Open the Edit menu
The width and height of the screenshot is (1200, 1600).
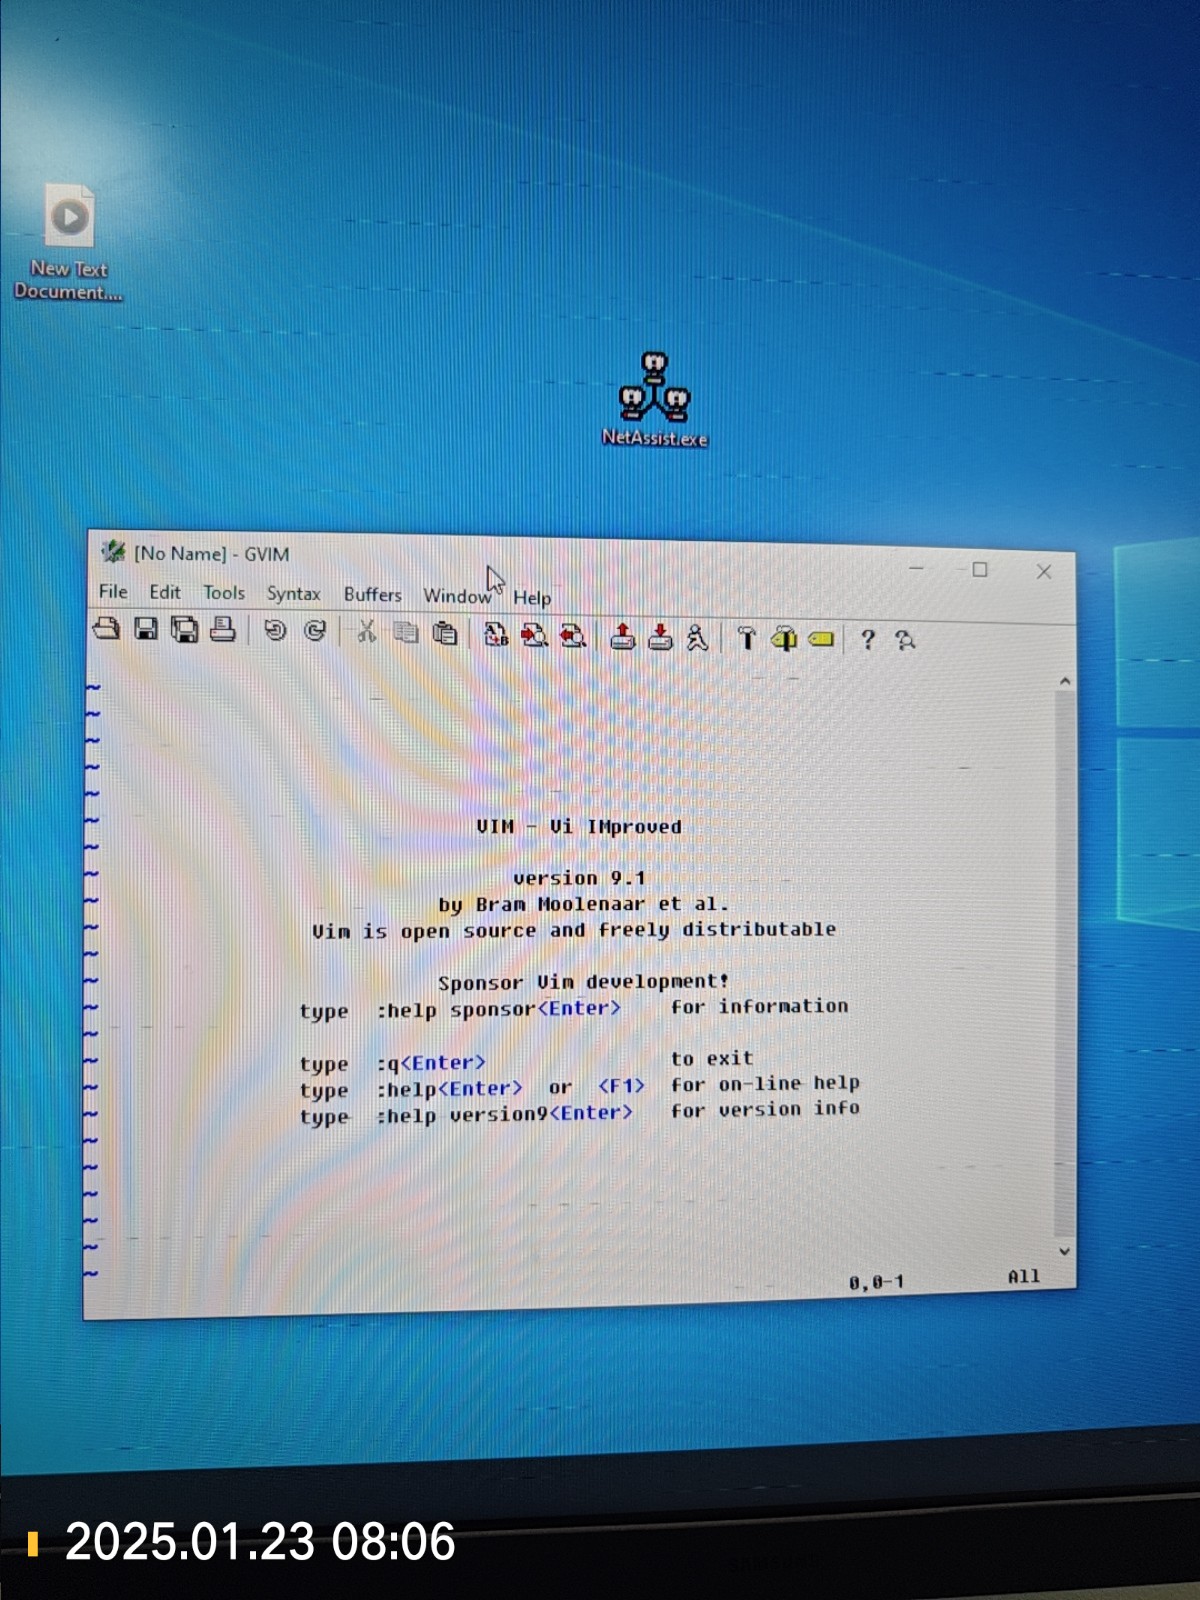165,592
